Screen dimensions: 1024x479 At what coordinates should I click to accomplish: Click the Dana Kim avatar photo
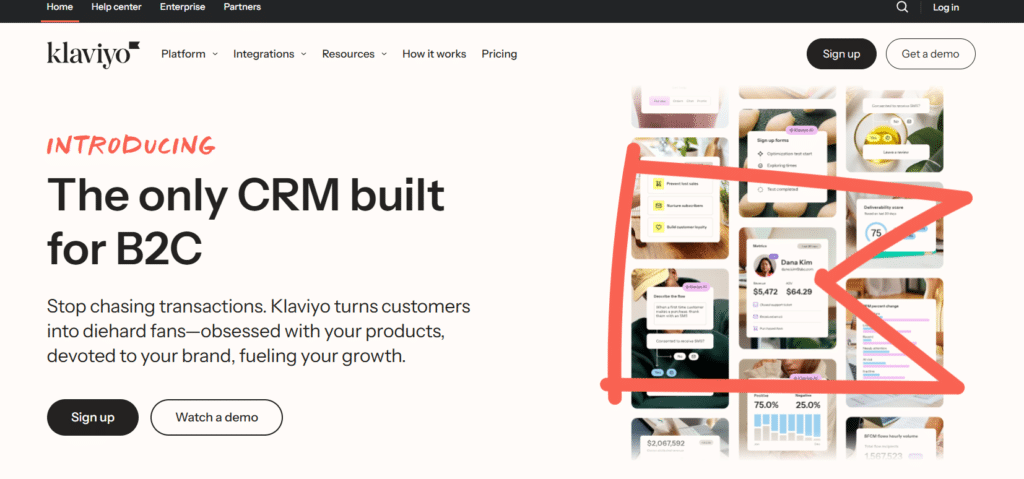pos(764,265)
